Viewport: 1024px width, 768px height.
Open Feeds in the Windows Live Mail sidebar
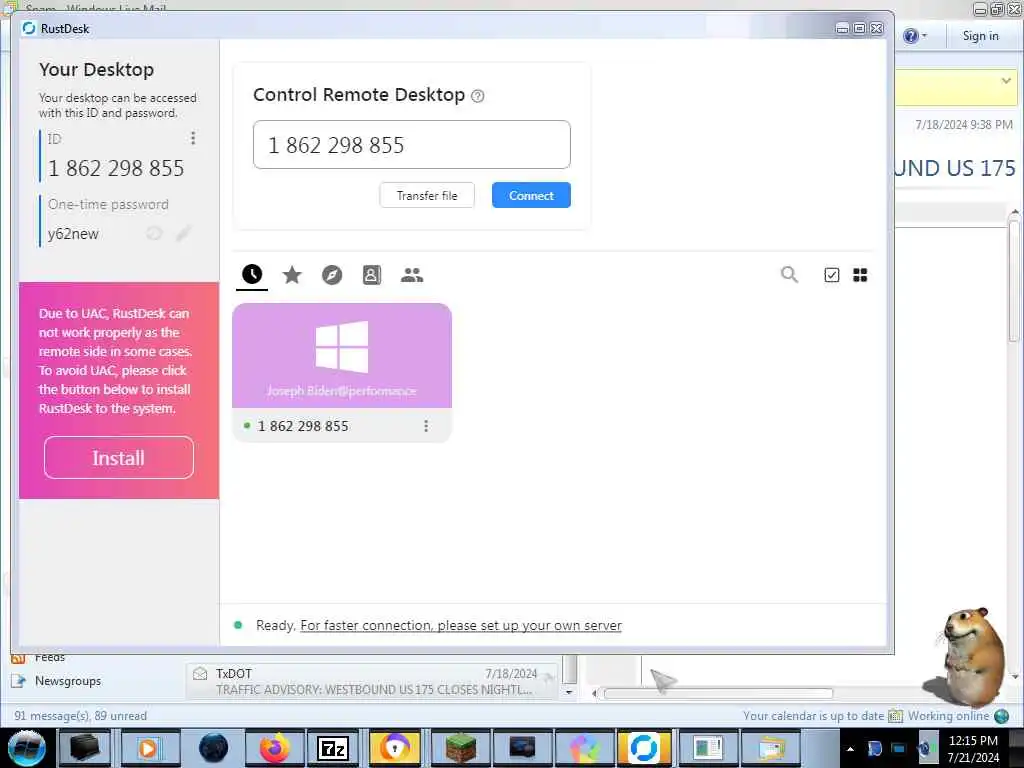pos(50,657)
